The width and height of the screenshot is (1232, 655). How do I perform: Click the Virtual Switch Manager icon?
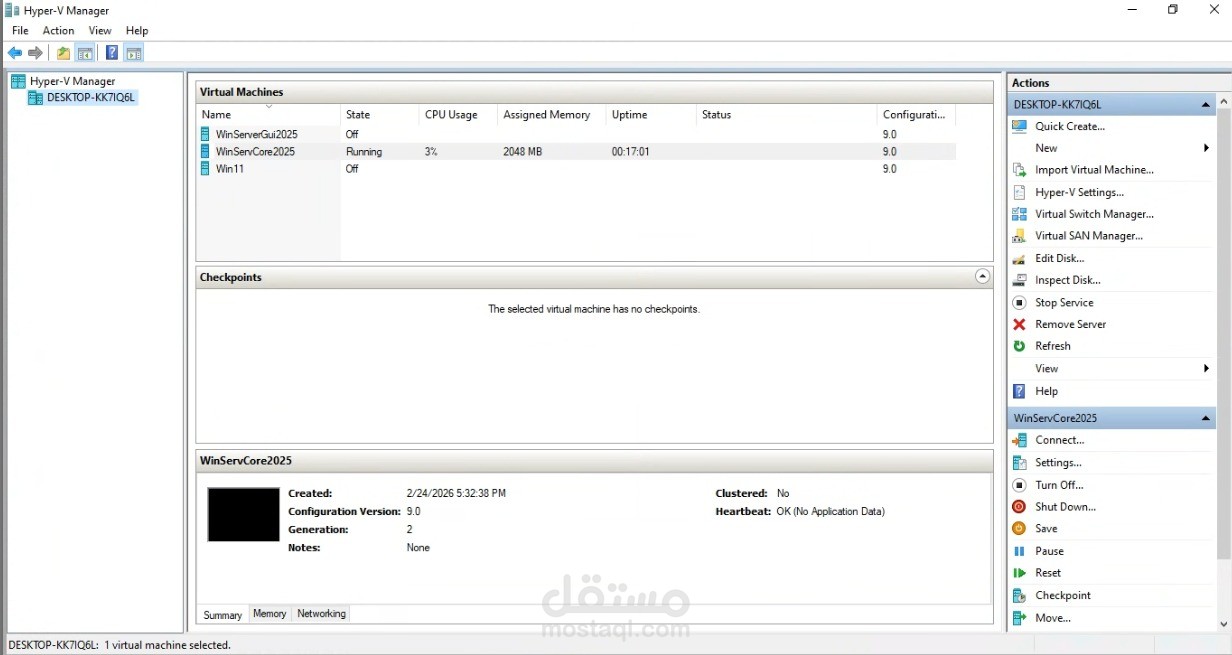(x=1019, y=214)
